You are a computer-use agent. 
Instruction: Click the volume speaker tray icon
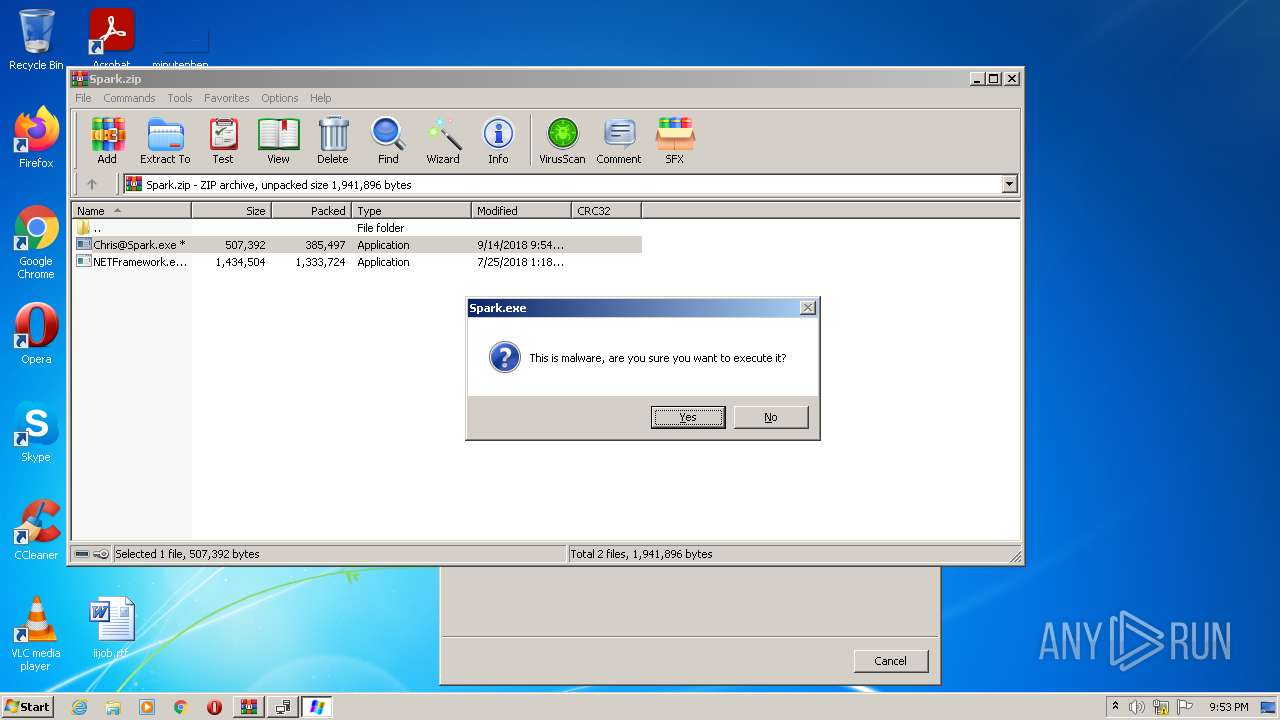click(1137, 707)
